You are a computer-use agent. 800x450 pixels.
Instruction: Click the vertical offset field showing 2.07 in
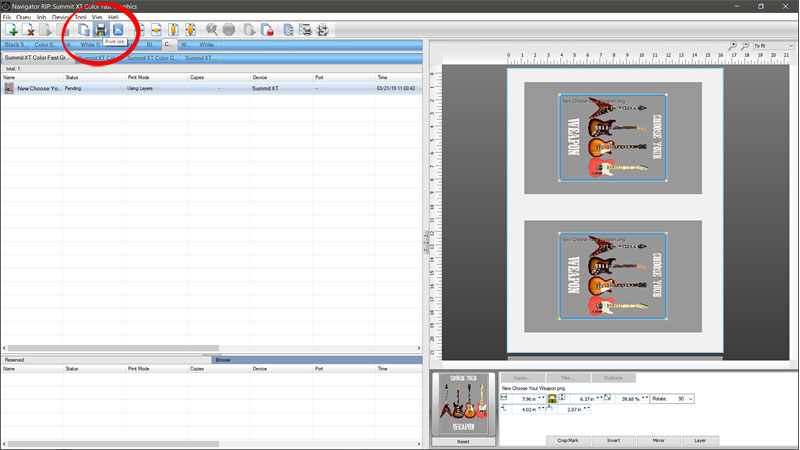(572, 409)
